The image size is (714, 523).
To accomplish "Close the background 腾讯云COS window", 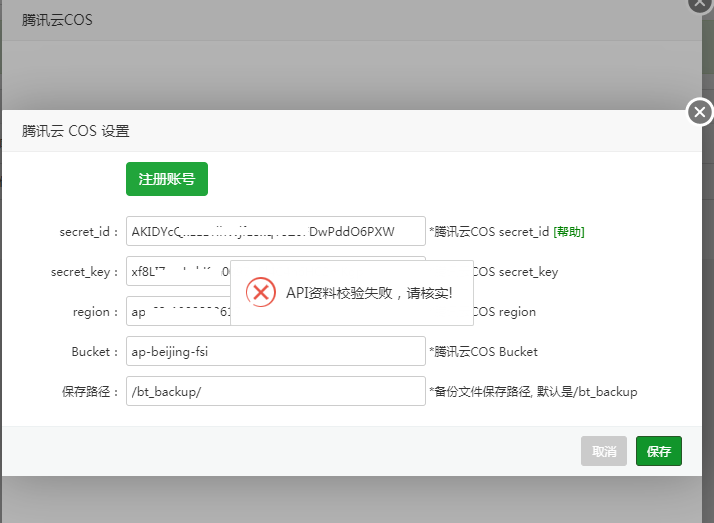I will (x=700, y=4).
